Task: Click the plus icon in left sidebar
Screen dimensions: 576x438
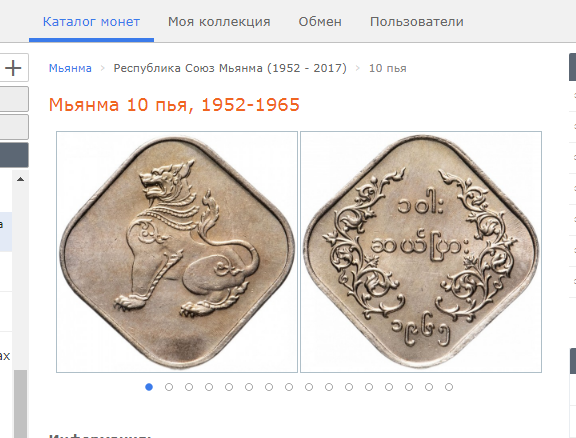Action: pyautogui.click(x=13, y=68)
